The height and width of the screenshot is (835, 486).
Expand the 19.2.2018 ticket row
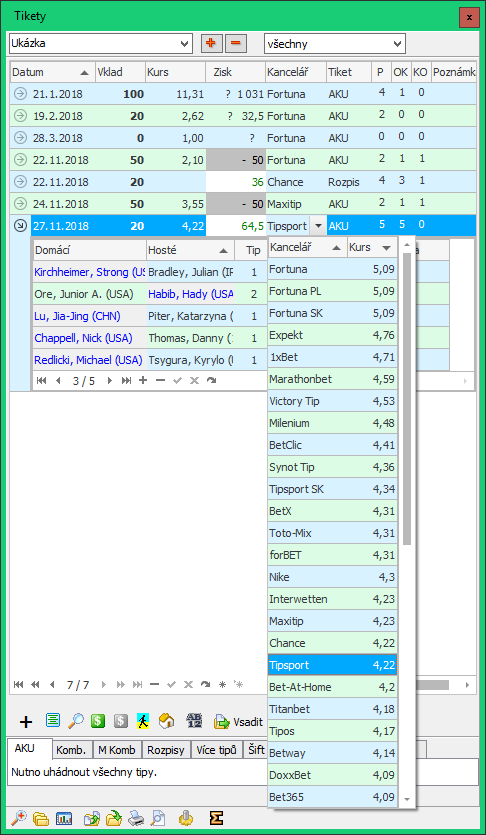(20, 116)
